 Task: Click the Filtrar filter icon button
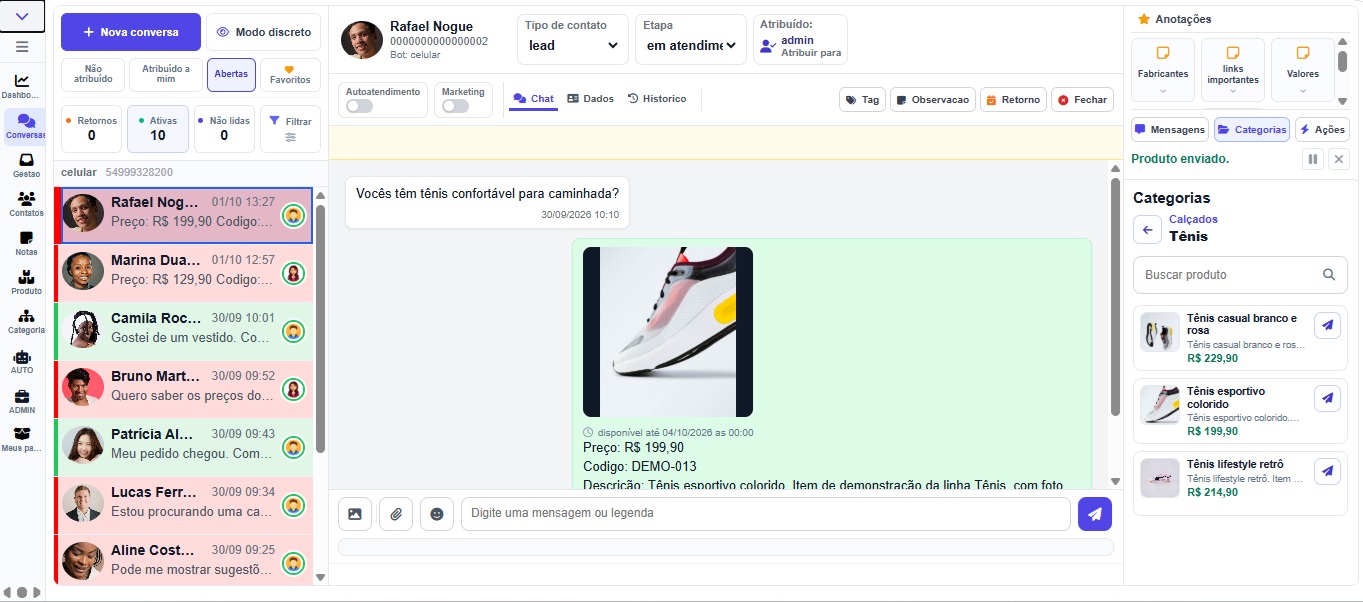coord(290,129)
